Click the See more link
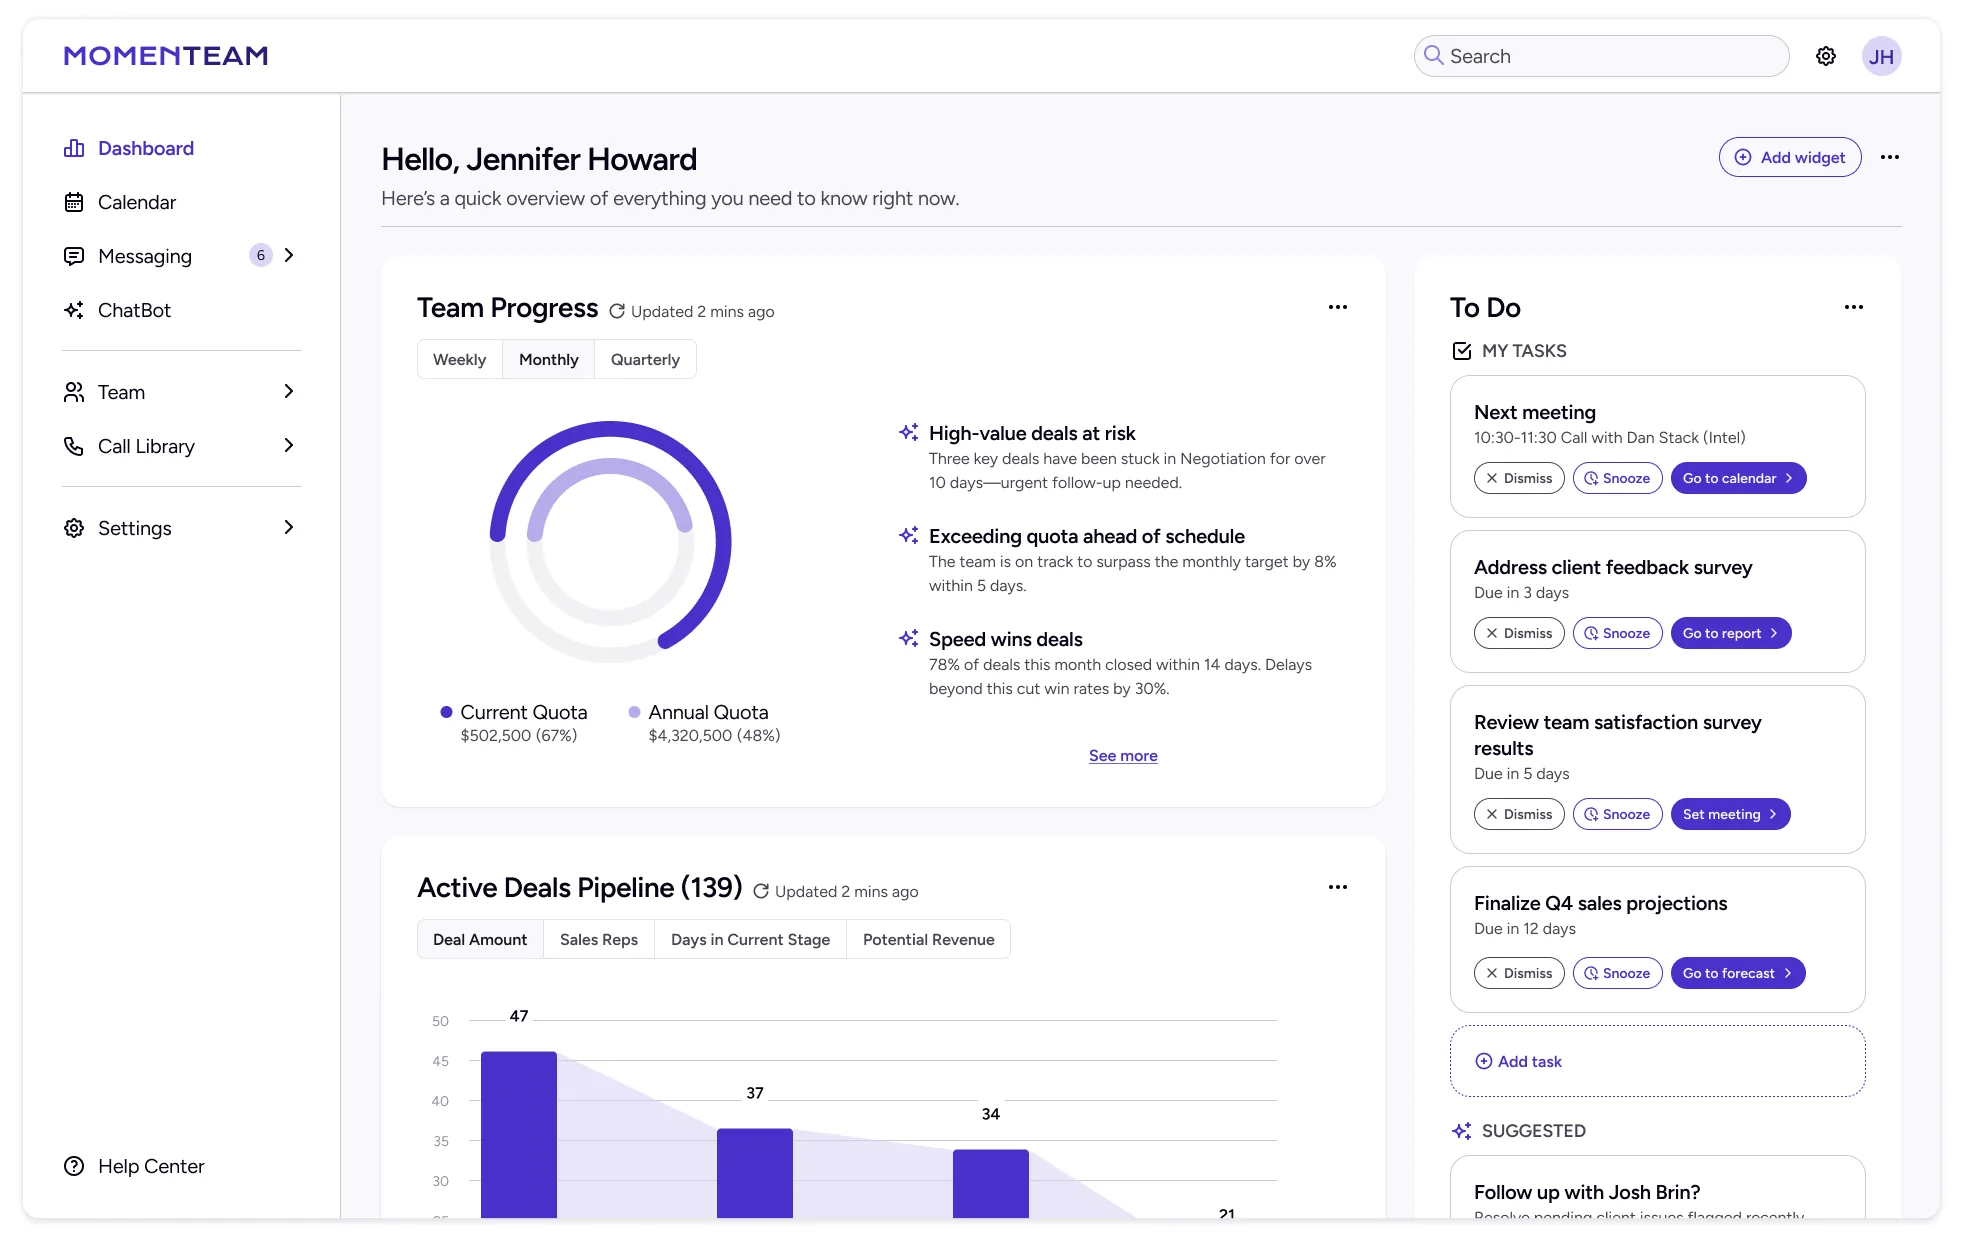The image size is (1961, 1241). point(1122,756)
